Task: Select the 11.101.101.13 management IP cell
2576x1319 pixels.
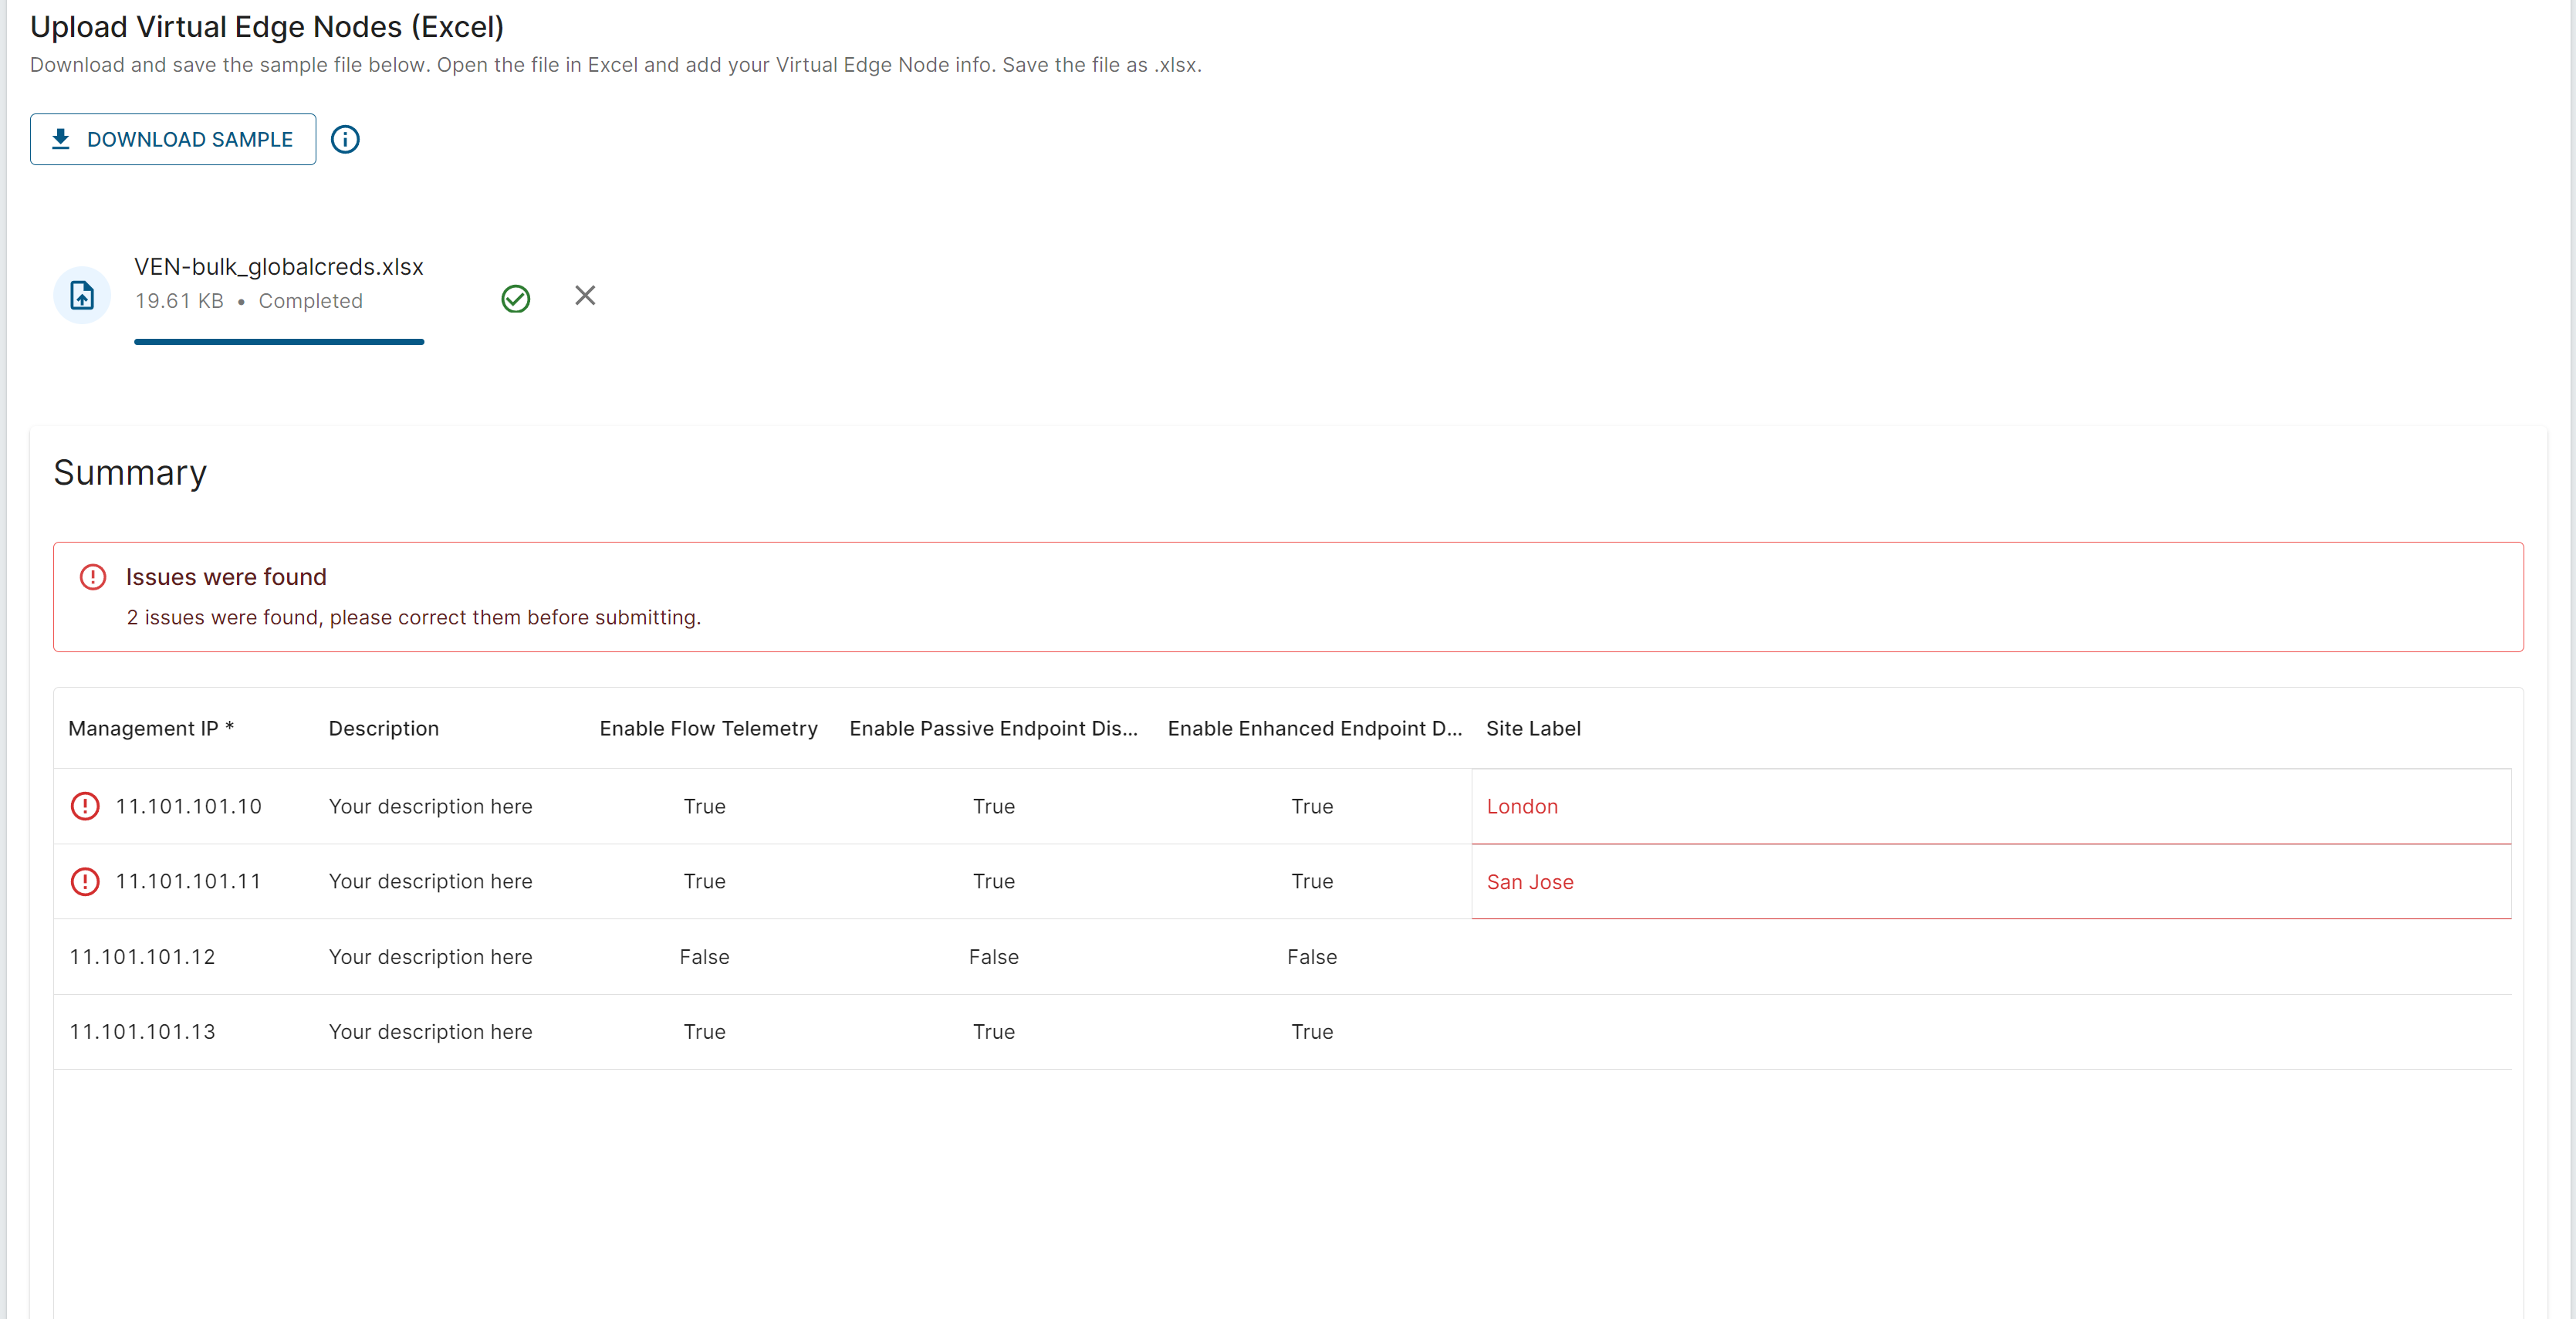Action: [x=142, y=1032]
